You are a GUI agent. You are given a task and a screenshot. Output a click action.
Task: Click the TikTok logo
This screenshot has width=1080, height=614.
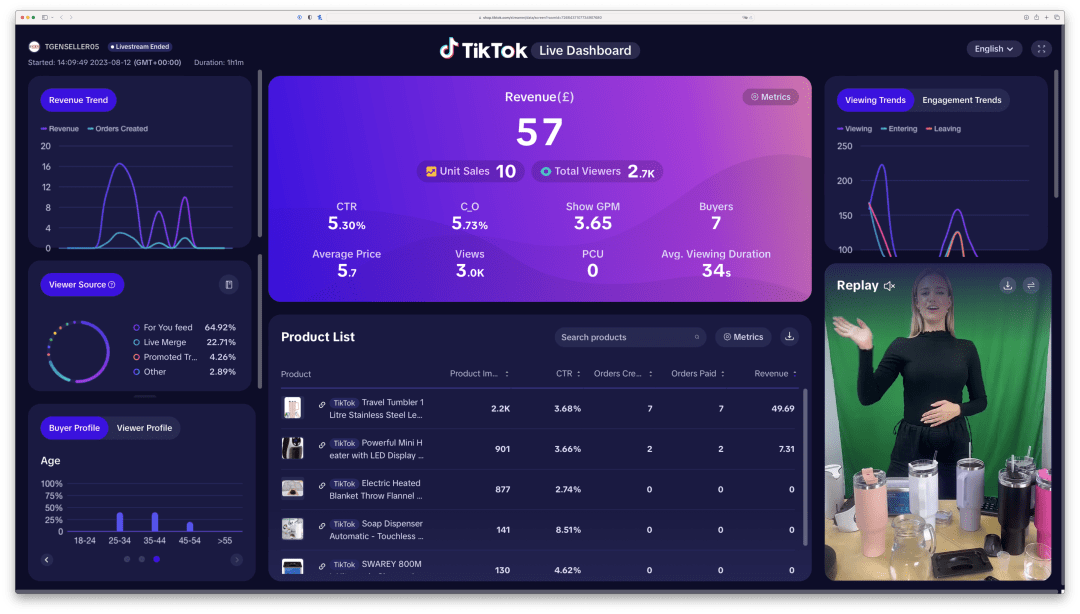483,50
